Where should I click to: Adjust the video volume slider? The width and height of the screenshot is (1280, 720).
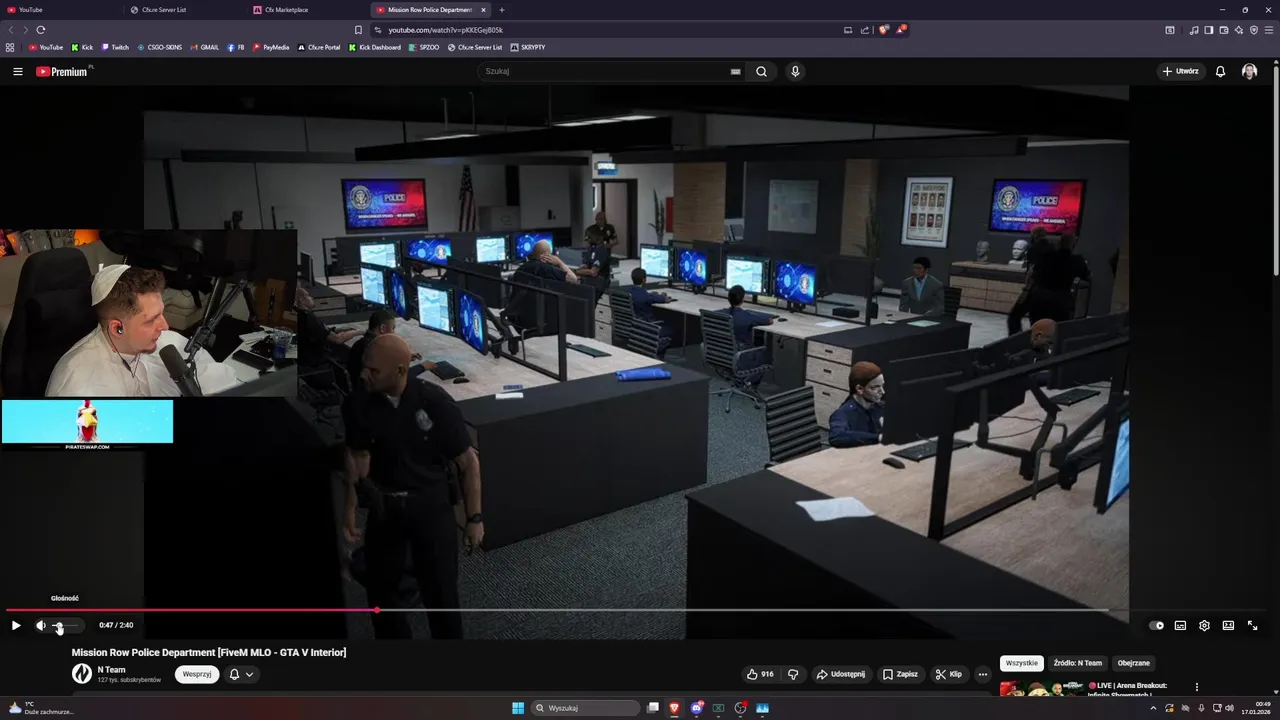tap(65, 625)
